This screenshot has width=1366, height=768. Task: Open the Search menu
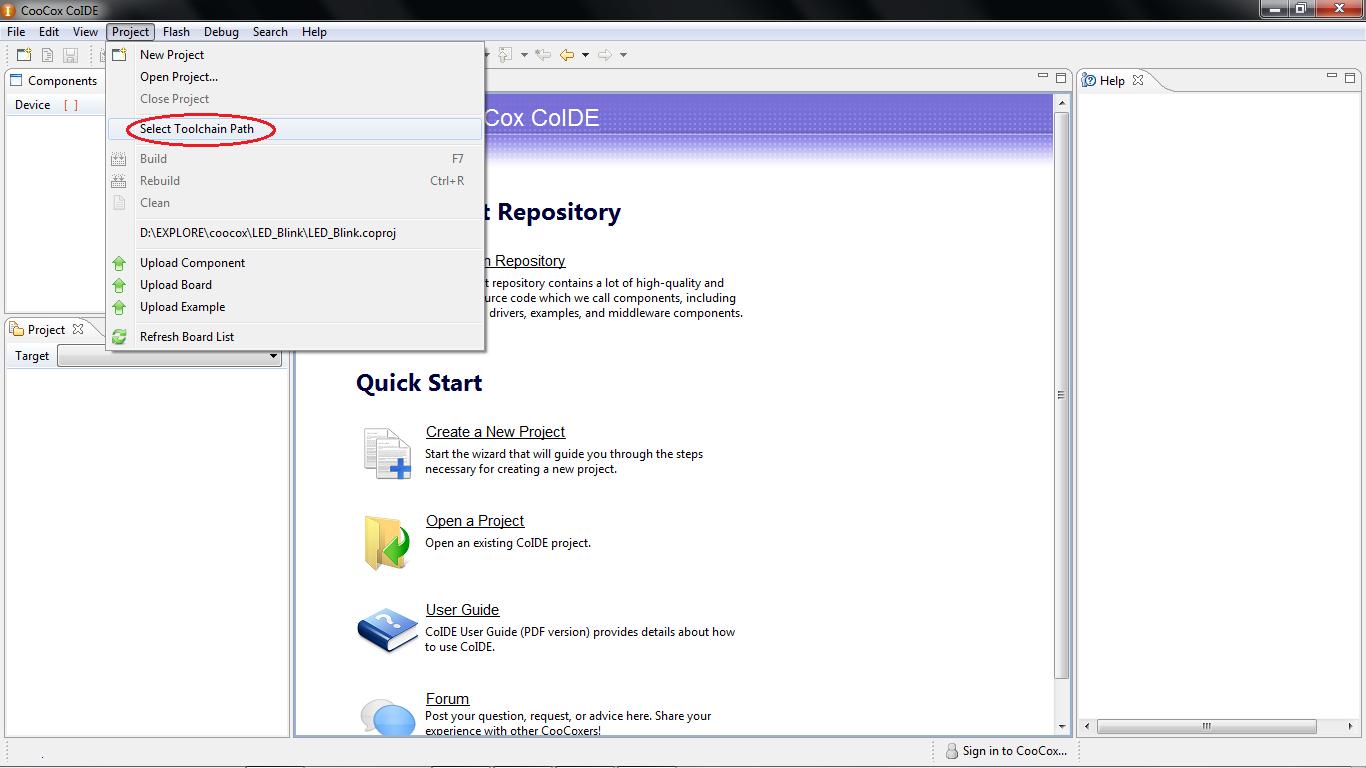(270, 32)
